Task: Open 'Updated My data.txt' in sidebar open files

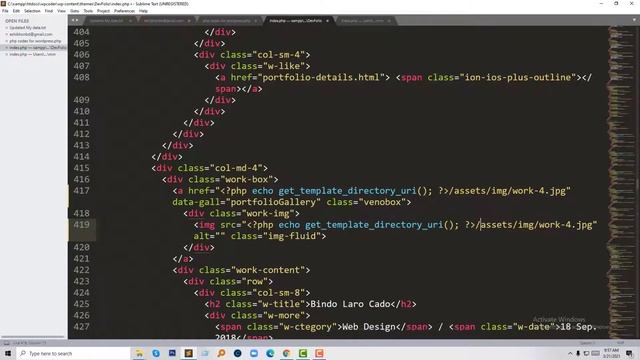Action: [28, 28]
